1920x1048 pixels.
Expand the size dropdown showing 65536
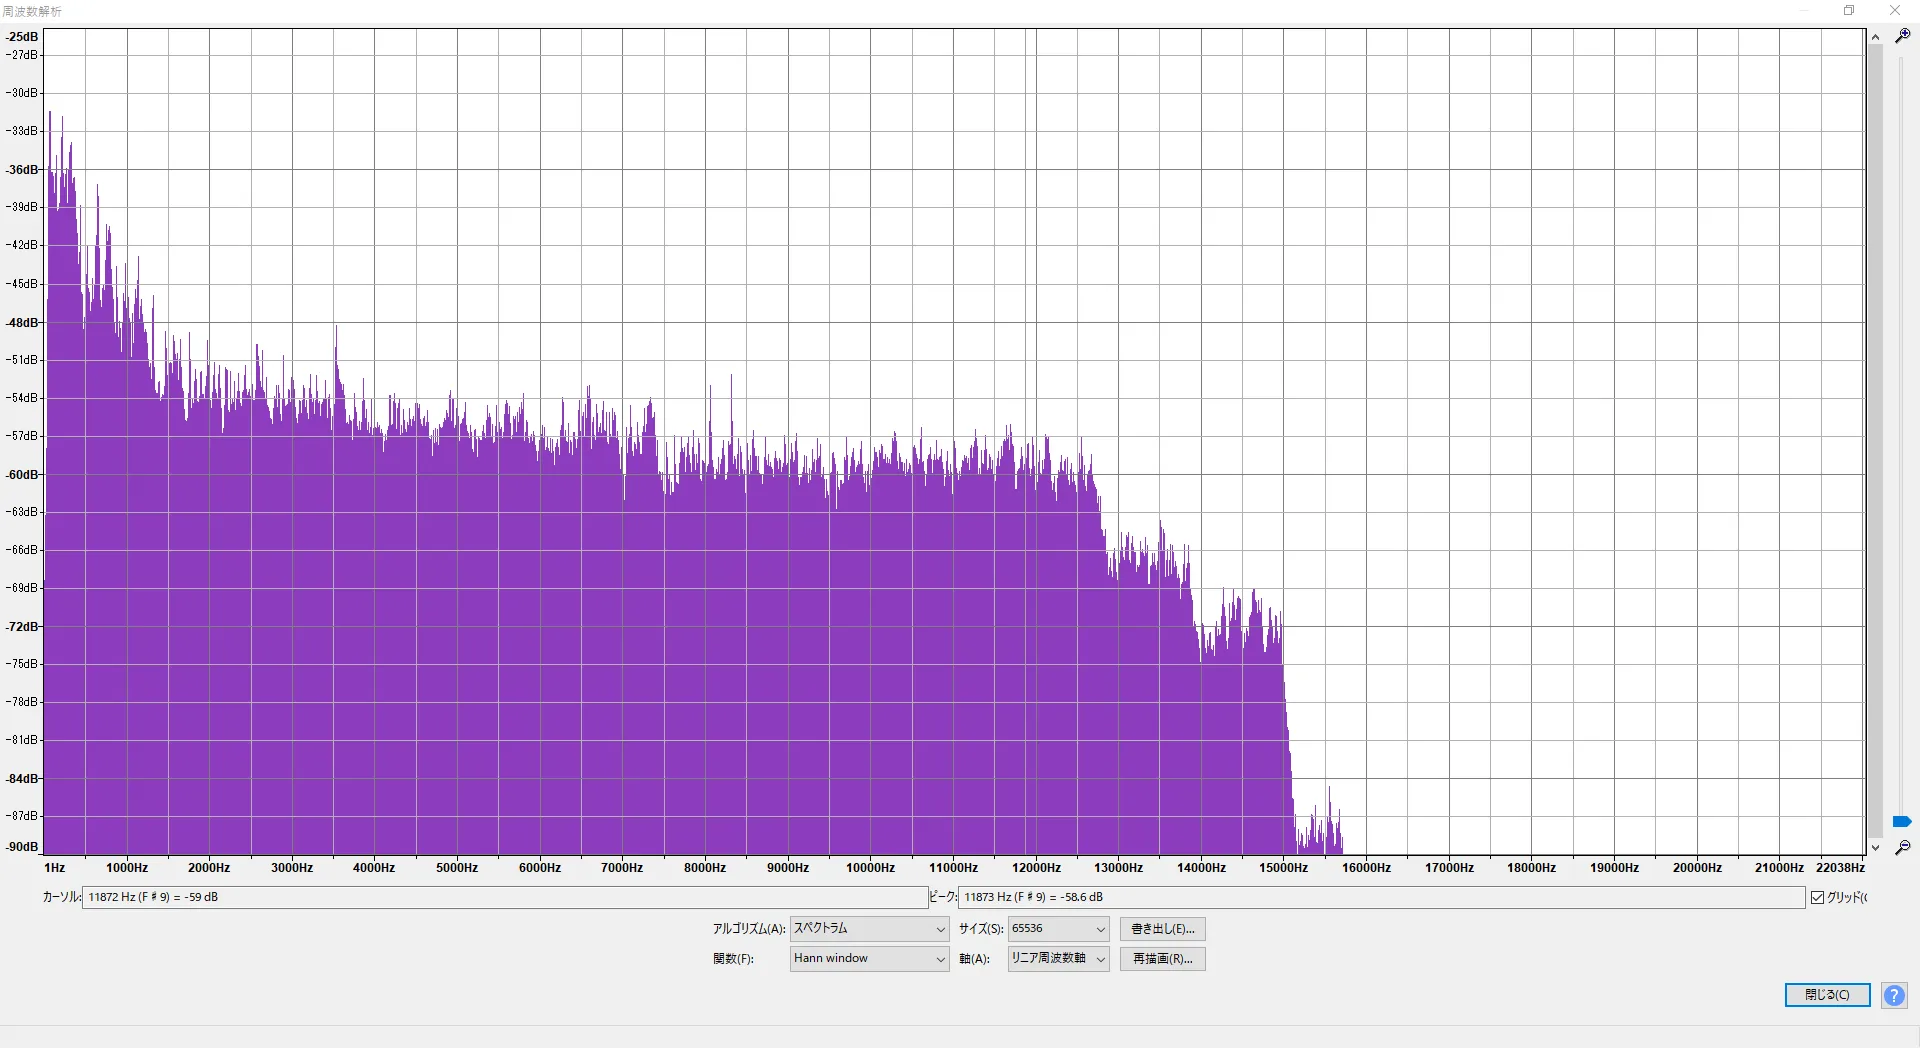pos(1058,929)
